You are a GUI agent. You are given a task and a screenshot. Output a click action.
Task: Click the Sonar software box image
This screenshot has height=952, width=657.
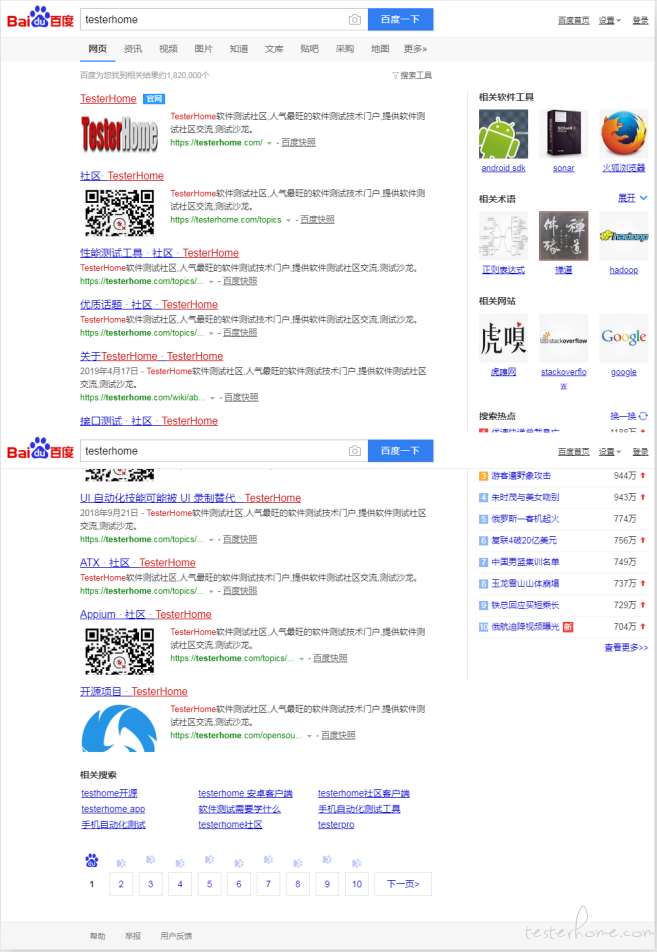[x=563, y=134]
